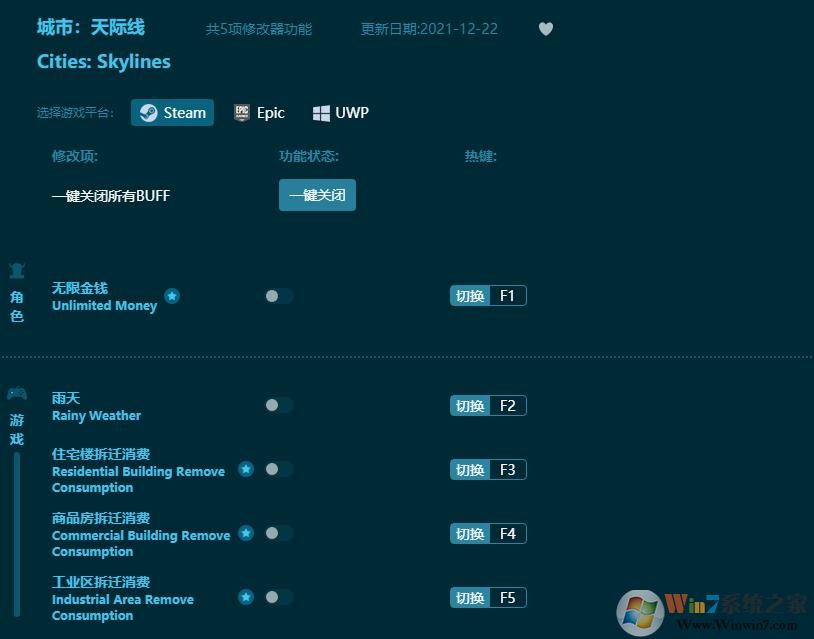The width and height of the screenshot is (814, 639).
Task: Click the Epic Games icon
Action: [x=243, y=112]
